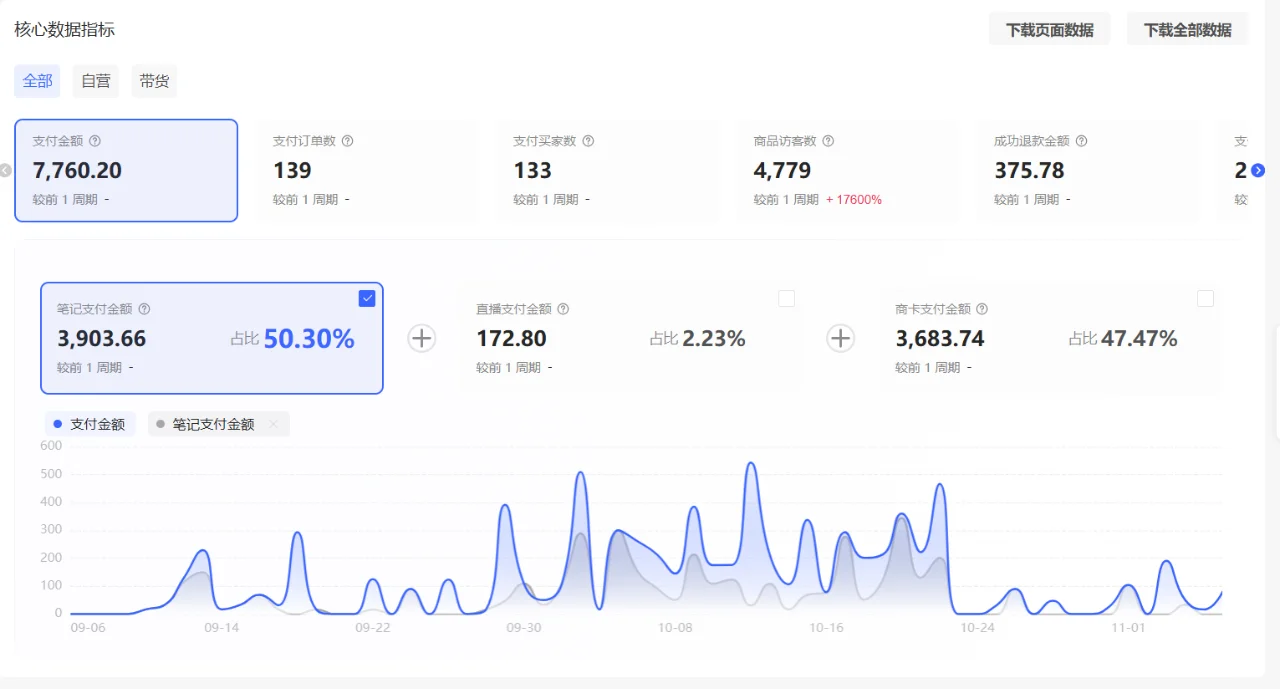Select the 全部 tab
This screenshot has height=689, width=1280.
[37, 81]
